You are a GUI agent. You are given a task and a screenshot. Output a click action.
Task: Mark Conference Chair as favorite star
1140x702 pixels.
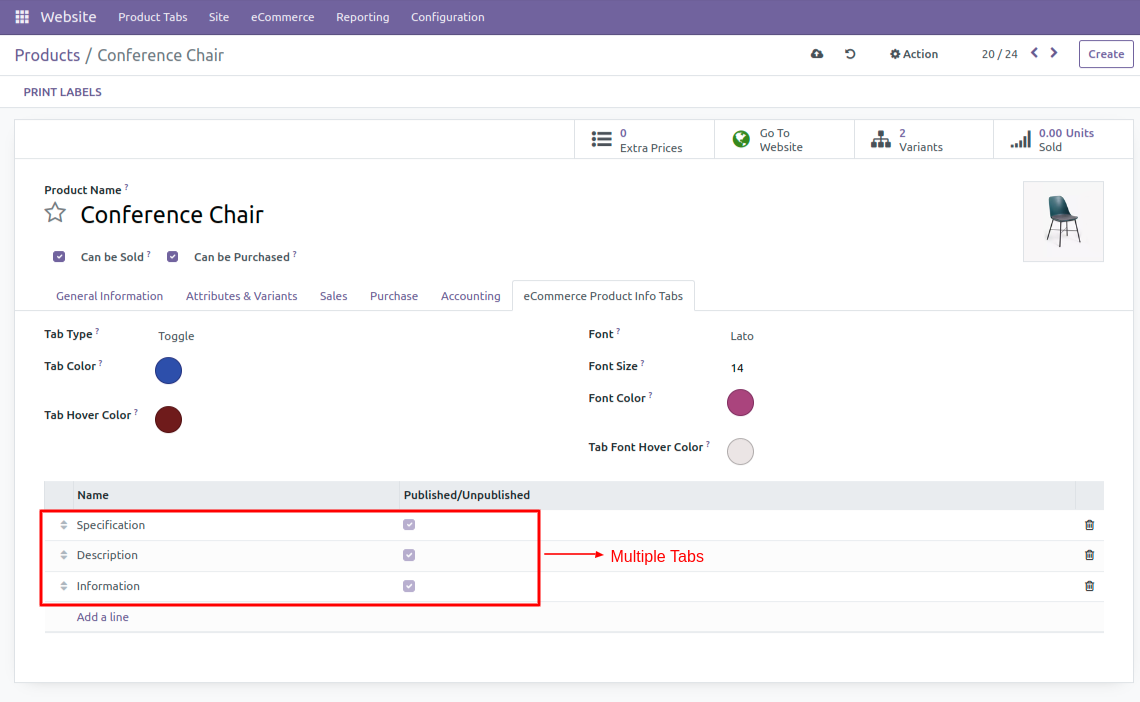pyautogui.click(x=55, y=214)
